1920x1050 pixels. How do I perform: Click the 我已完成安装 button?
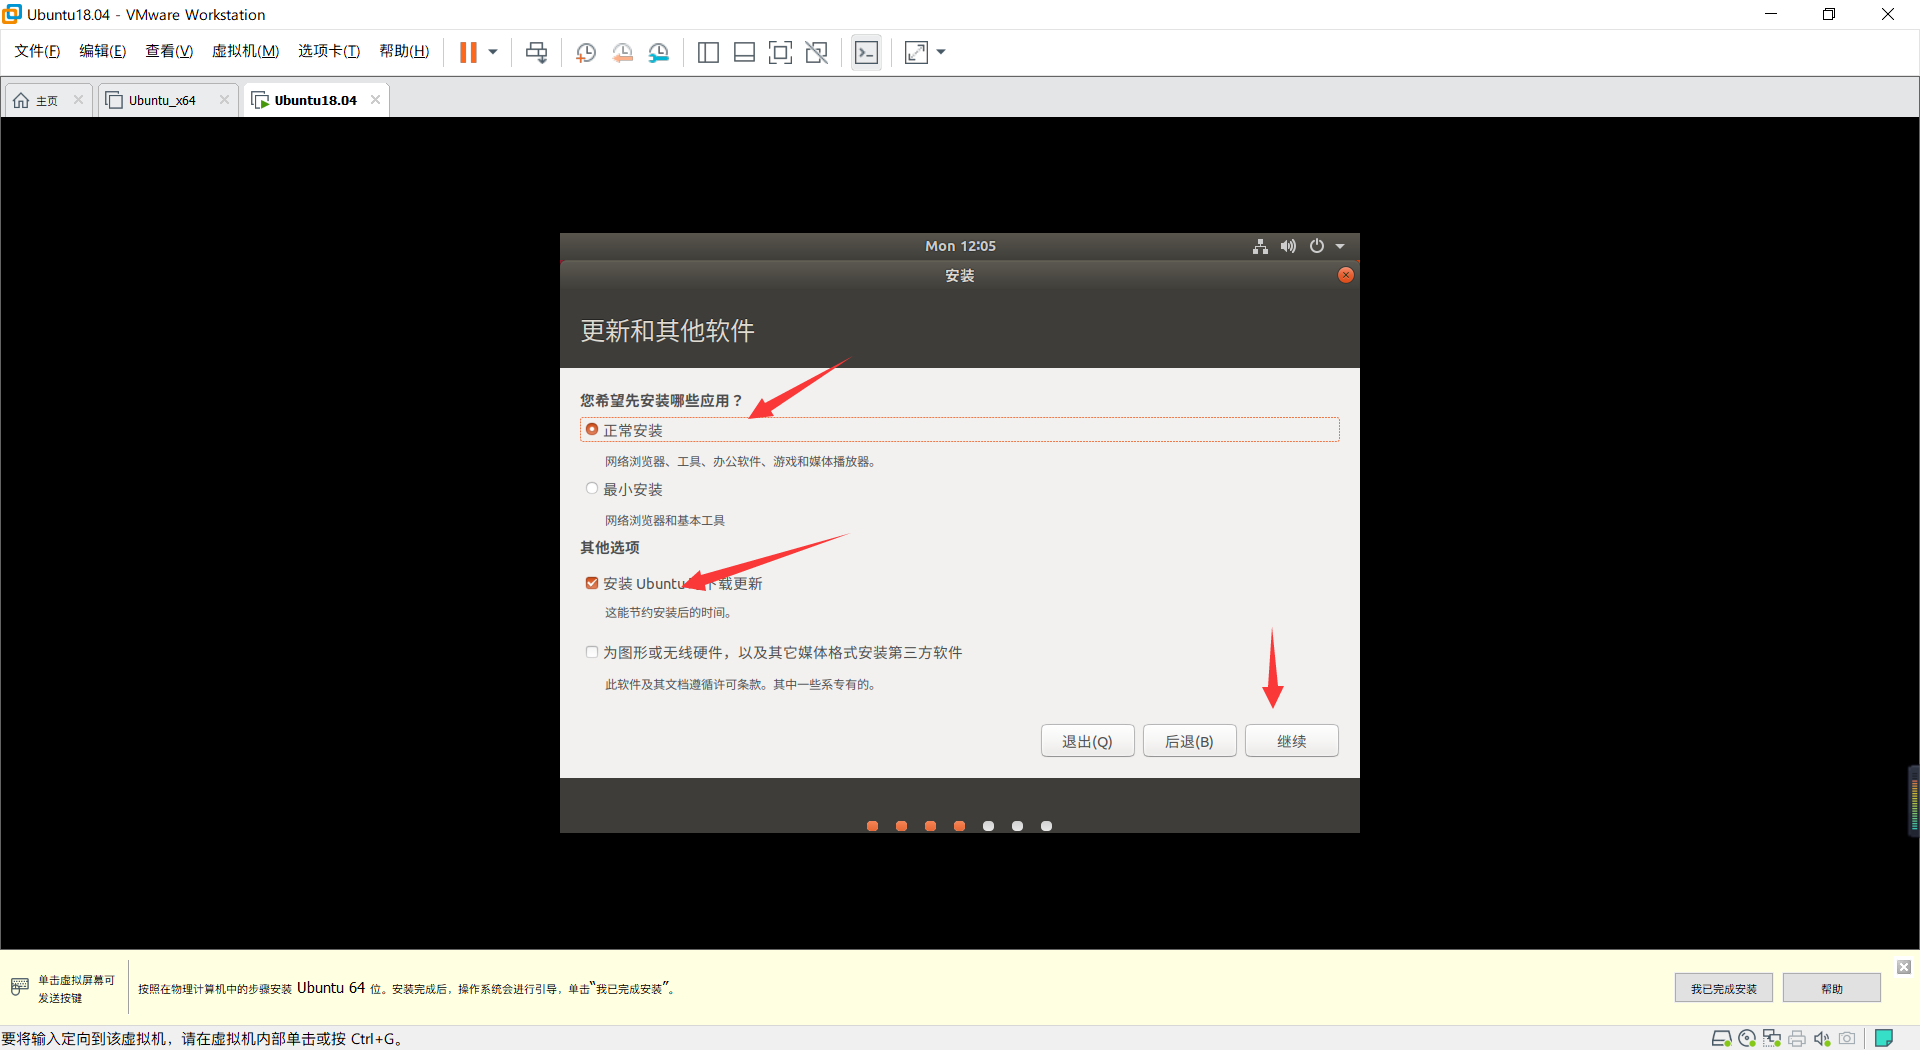pyautogui.click(x=1723, y=988)
